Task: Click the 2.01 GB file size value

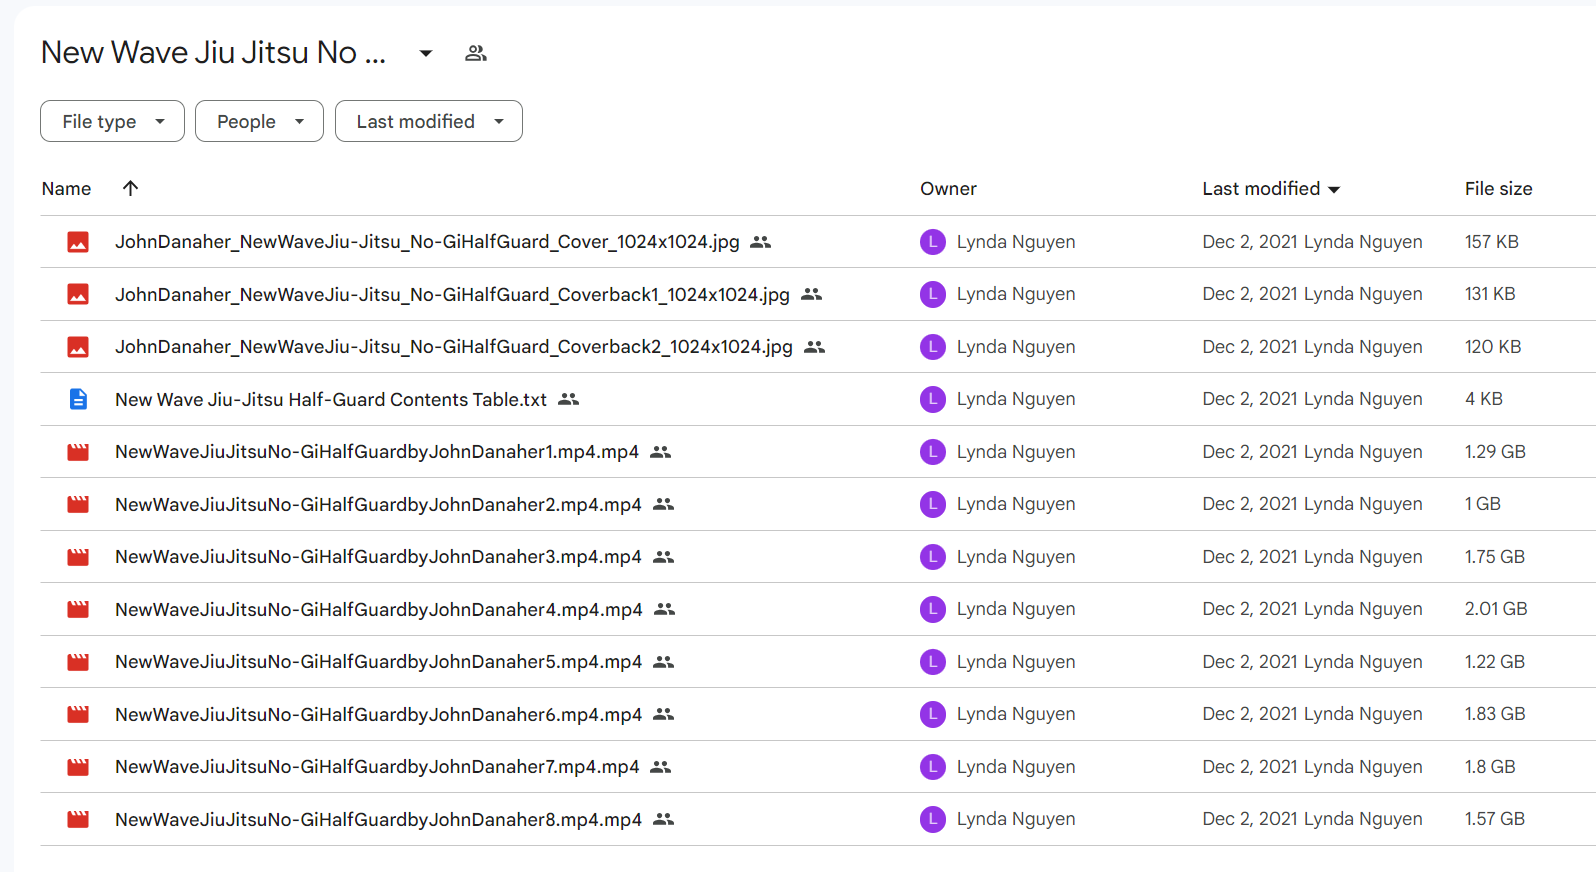Action: pos(1496,609)
